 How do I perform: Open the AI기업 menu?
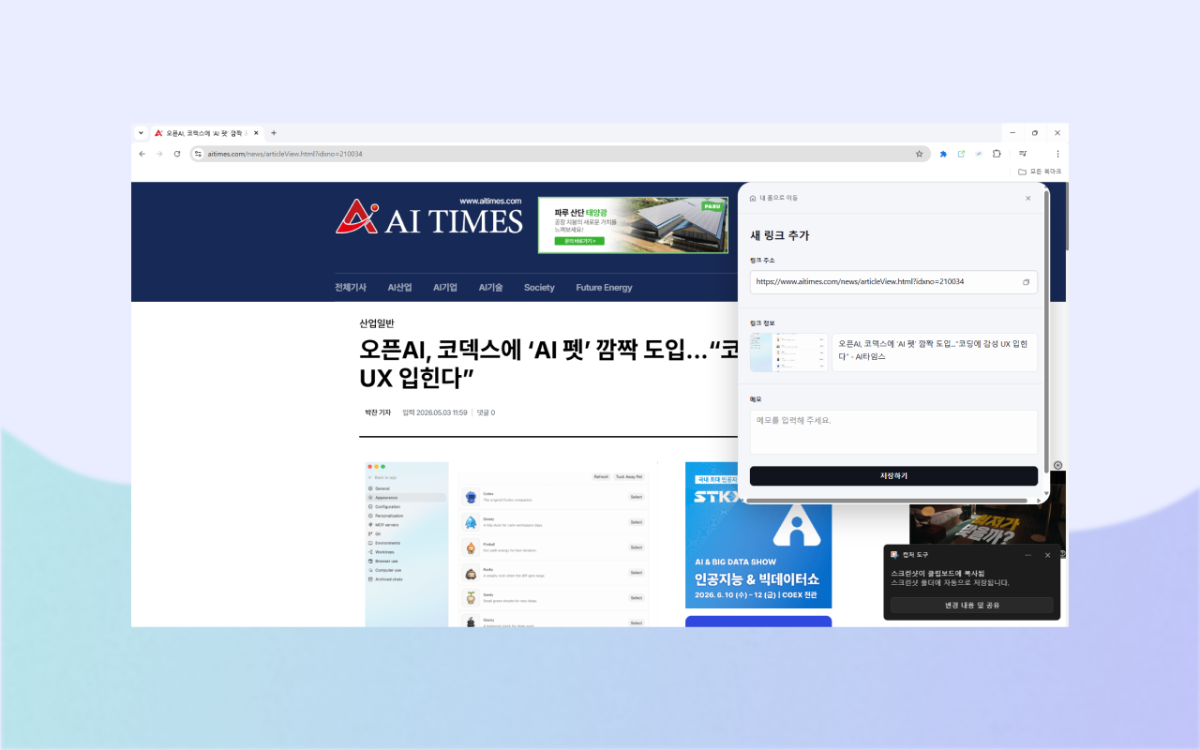[x=445, y=287]
